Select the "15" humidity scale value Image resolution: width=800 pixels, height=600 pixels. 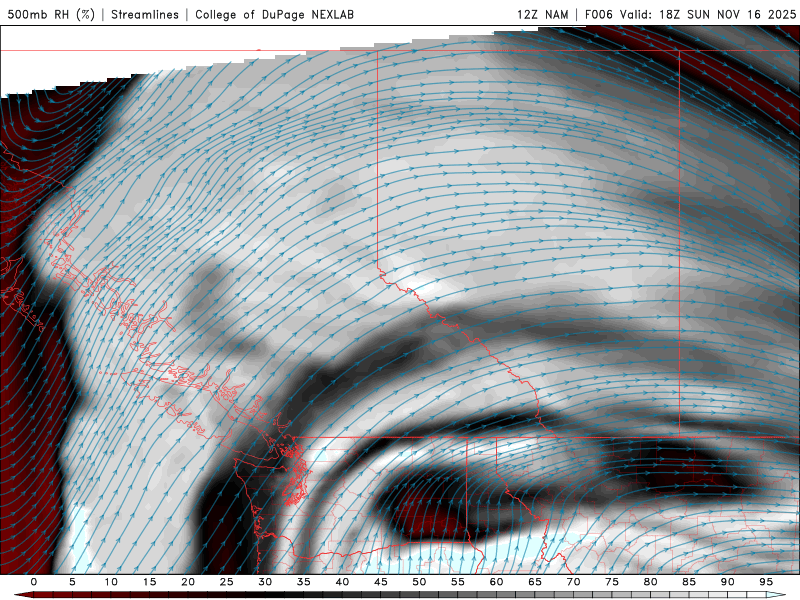point(149,582)
